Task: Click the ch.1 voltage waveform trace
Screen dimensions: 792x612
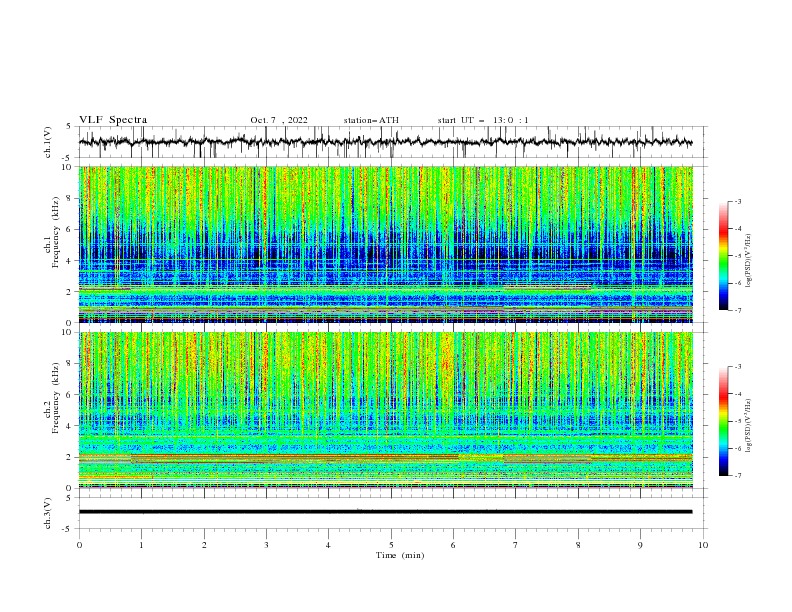Action: pos(385,142)
